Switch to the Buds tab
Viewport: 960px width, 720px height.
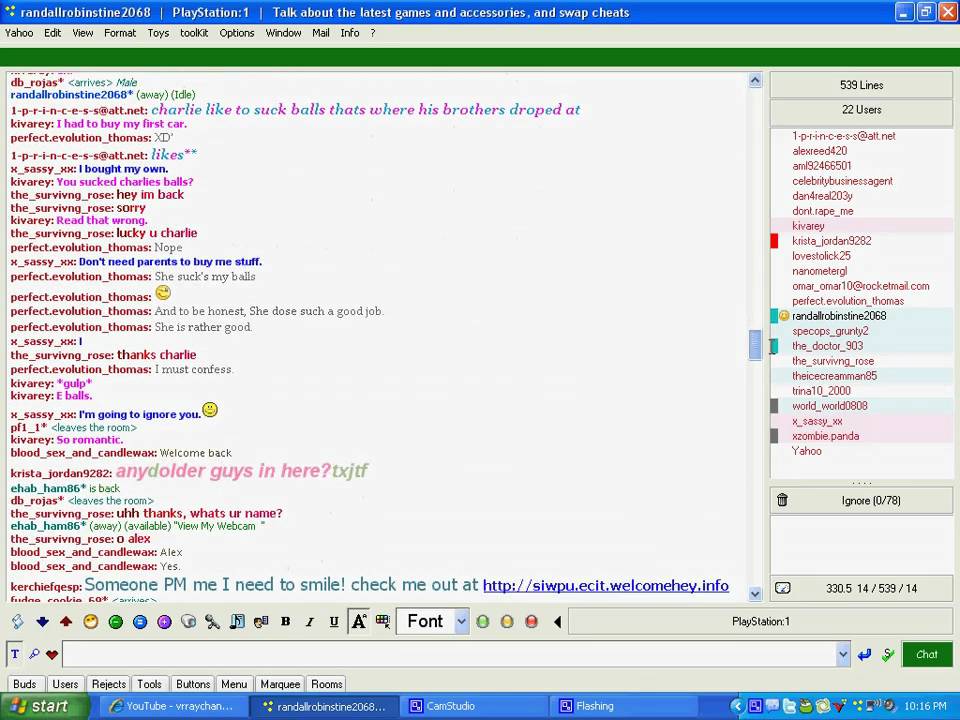tap(24, 684)
